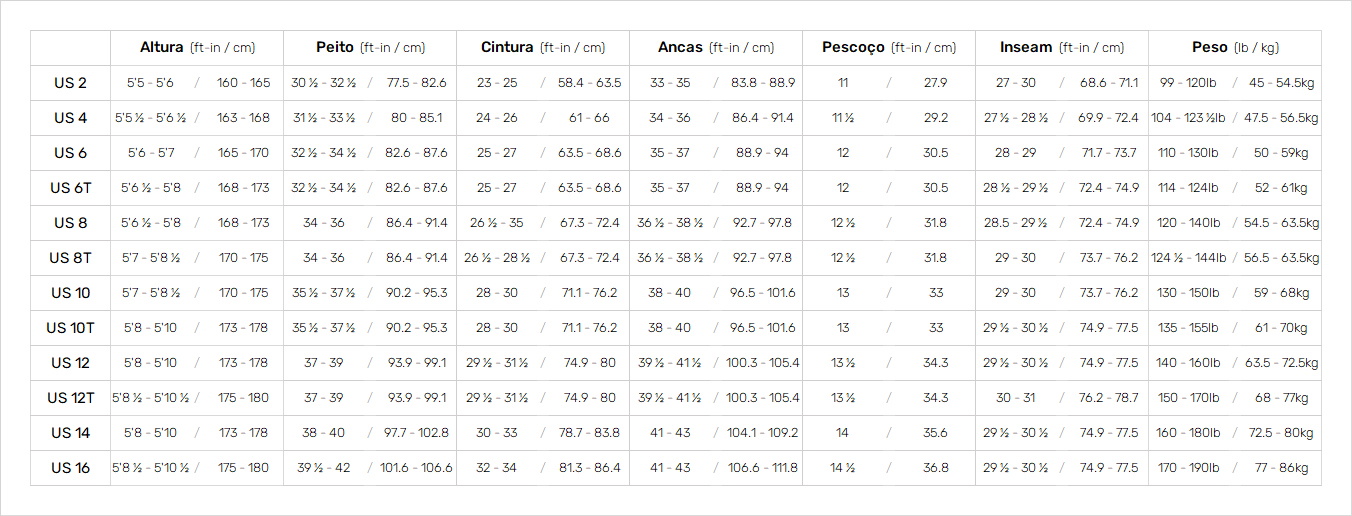Click the US 8 row label
Screen dimensions: 1352x516
70,223
